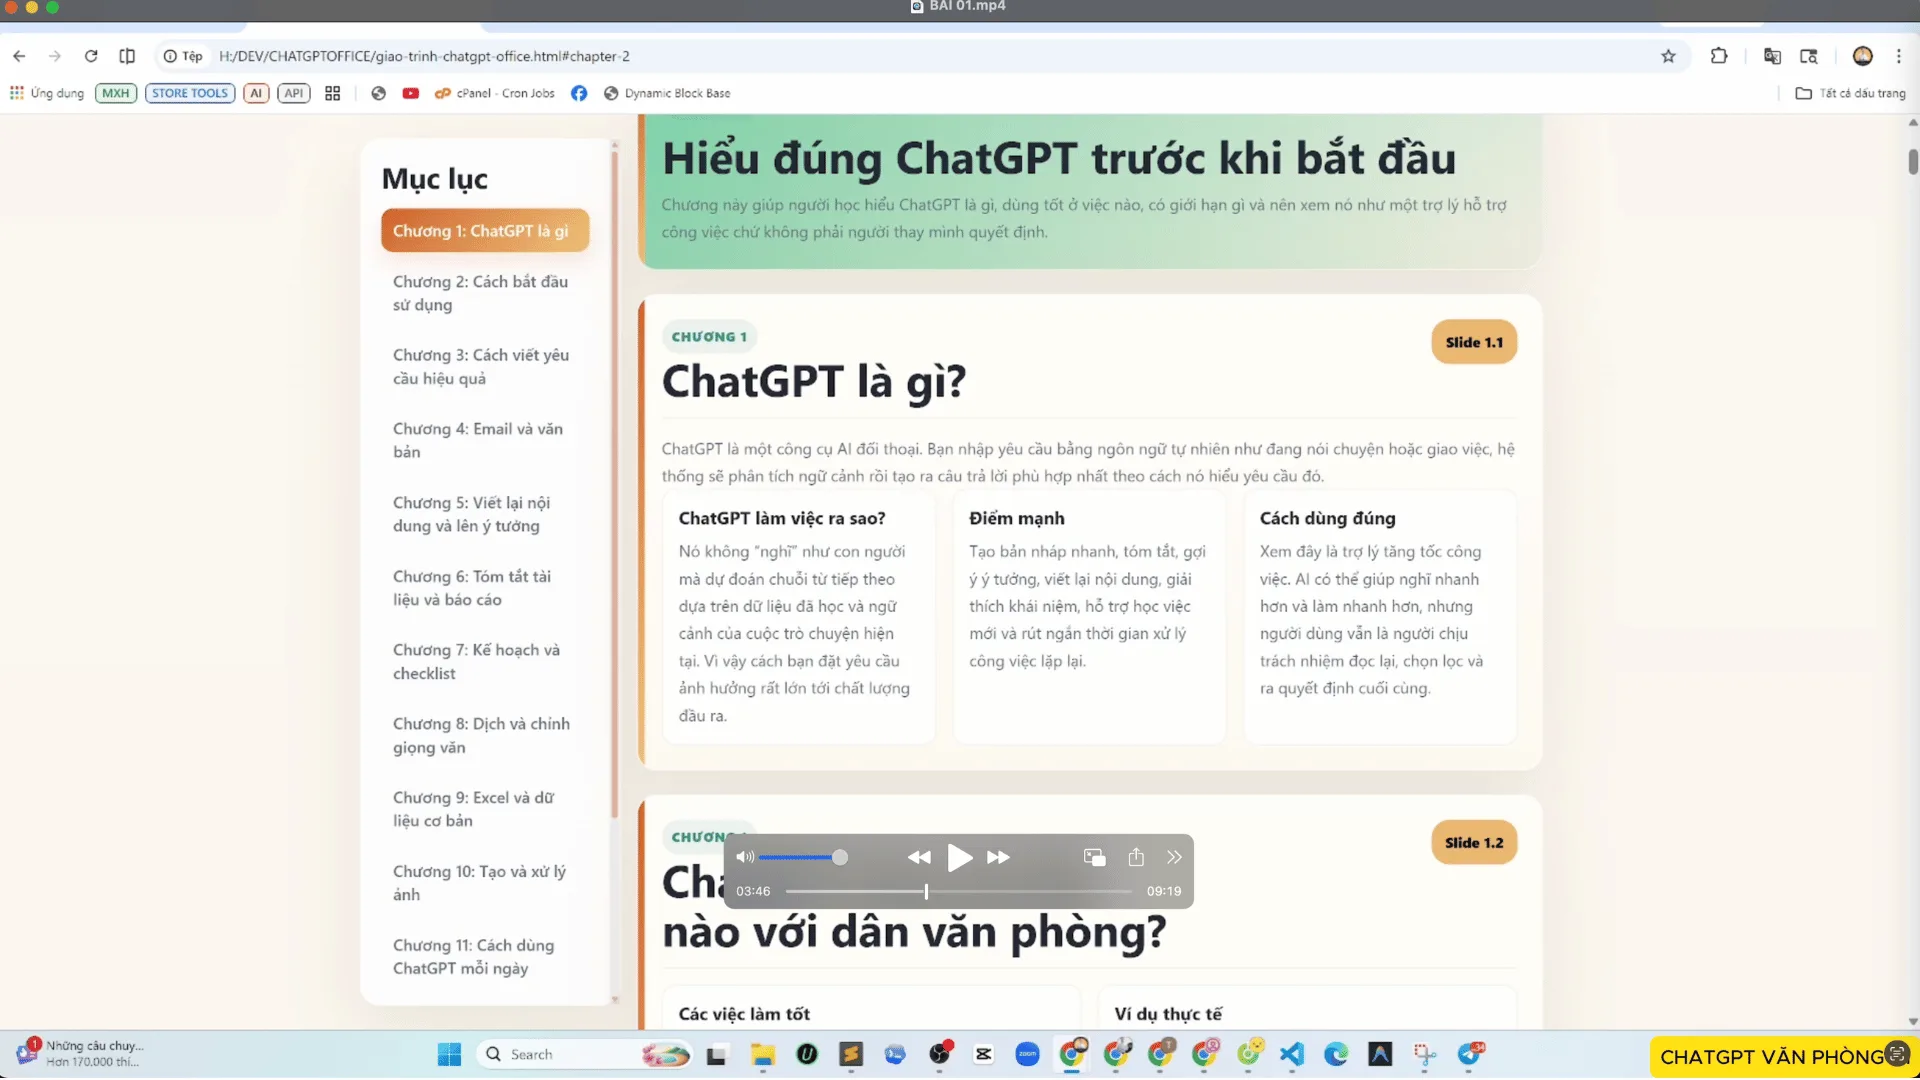This screenshot has width=1920, height=1080.
Task: Toggle the browser side panel icon
Action: tap(127, 56)
